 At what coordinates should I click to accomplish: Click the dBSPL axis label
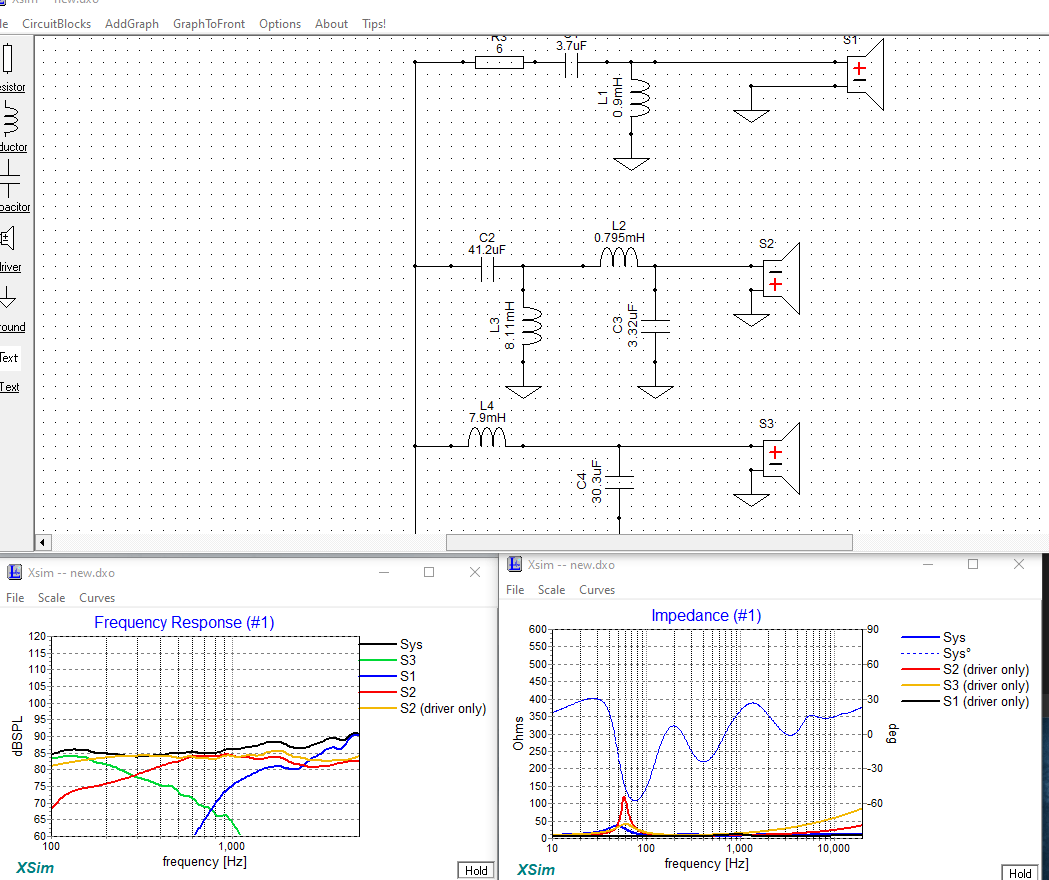click(18, 736)
